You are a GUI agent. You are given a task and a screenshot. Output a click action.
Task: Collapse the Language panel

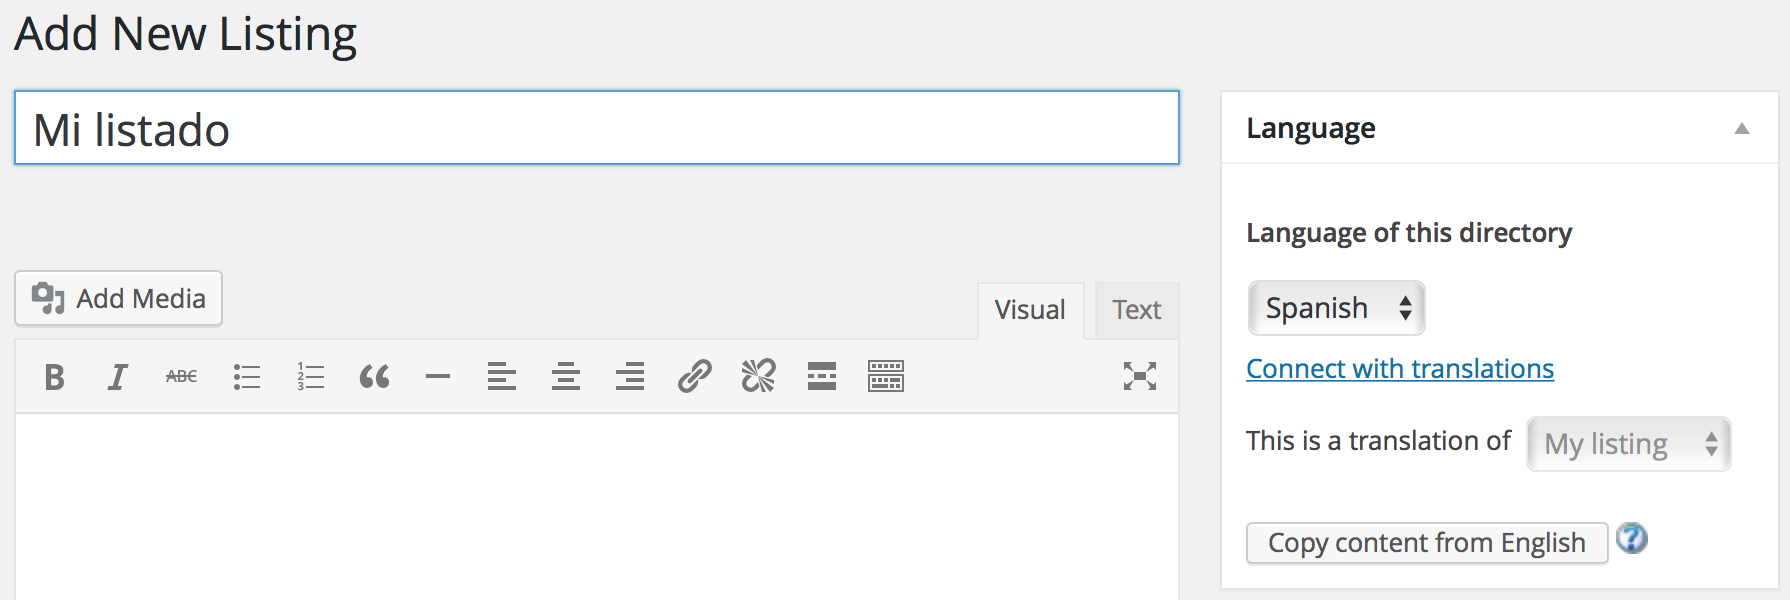click(1742, 128)
